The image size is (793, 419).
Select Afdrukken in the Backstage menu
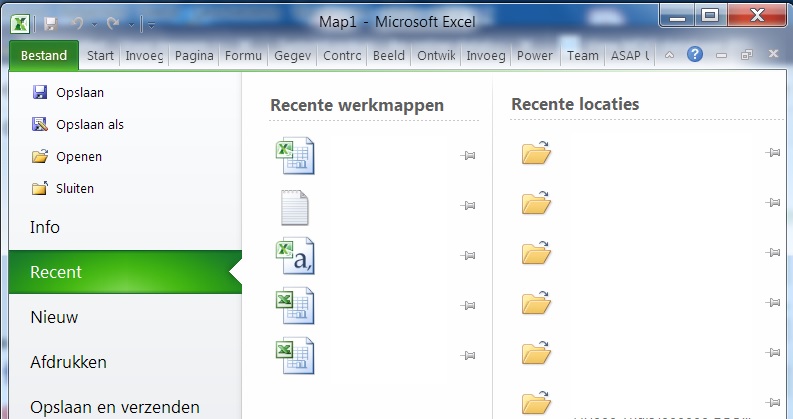68,362
